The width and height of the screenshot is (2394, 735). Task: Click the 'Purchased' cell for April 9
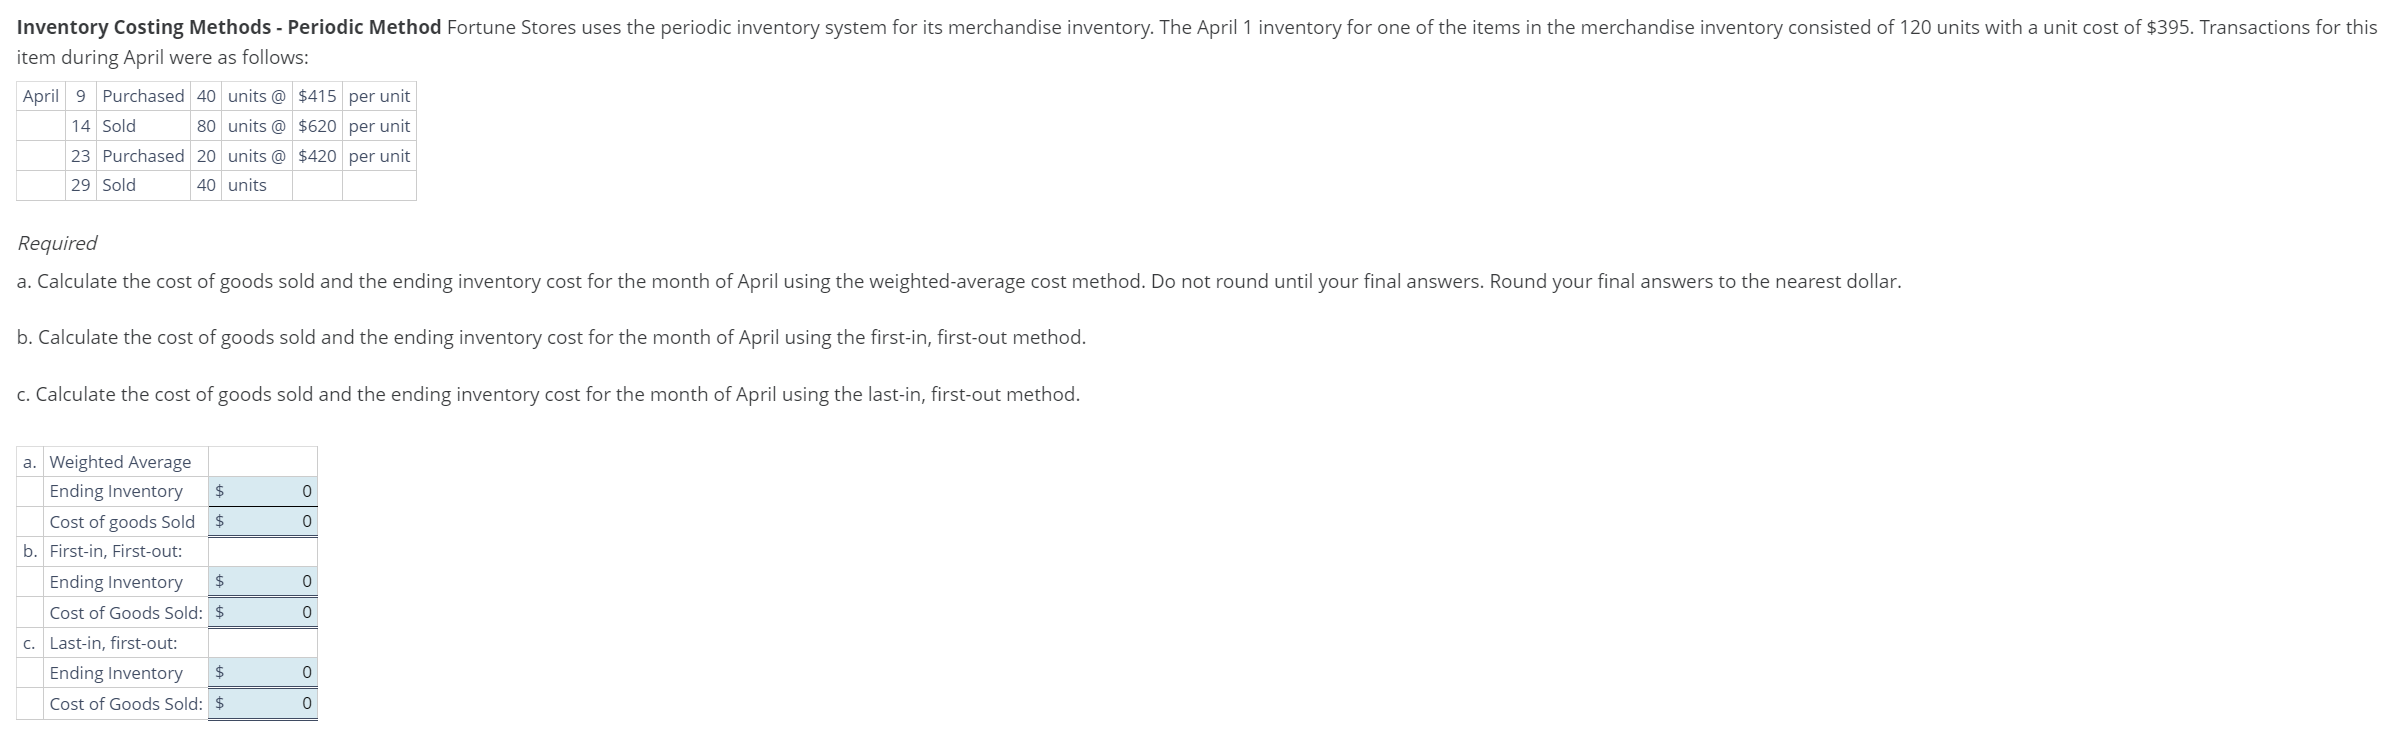coord(143,96)
